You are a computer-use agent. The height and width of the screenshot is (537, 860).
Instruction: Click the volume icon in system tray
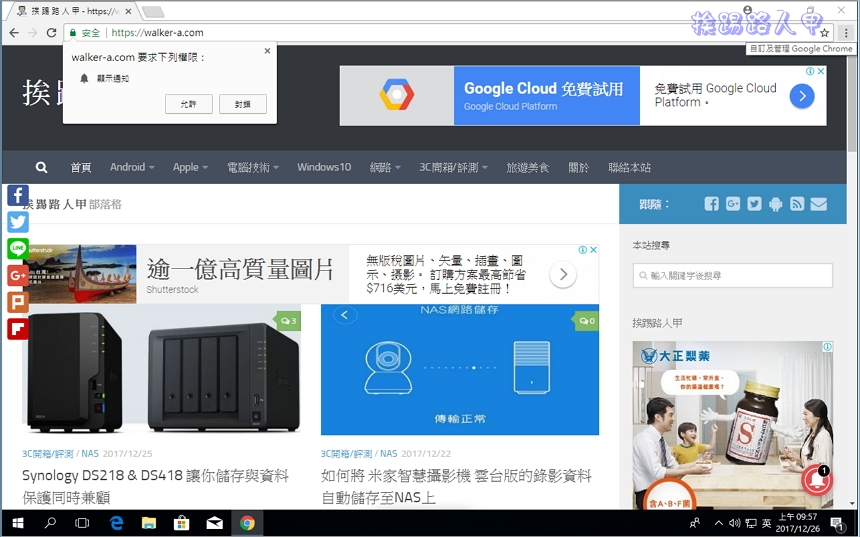pos(735,523)
